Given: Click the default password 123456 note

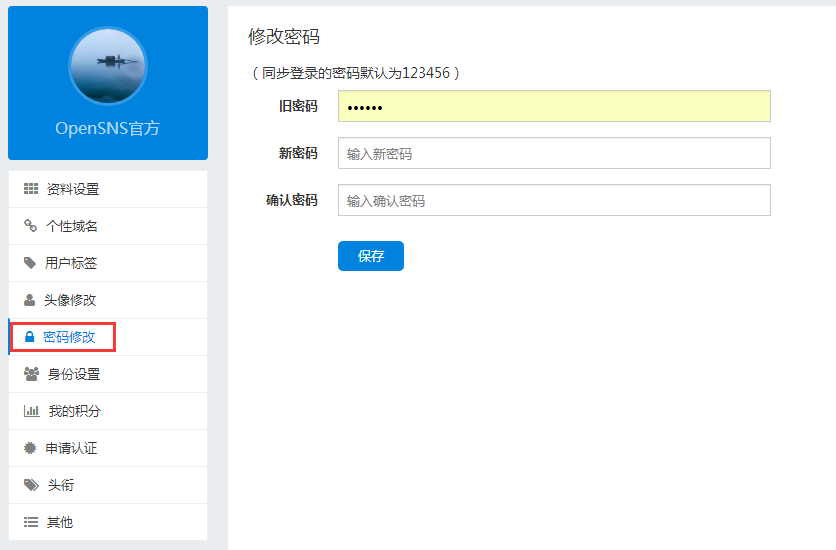Looking at the screenshot, I should click(356, 73).
